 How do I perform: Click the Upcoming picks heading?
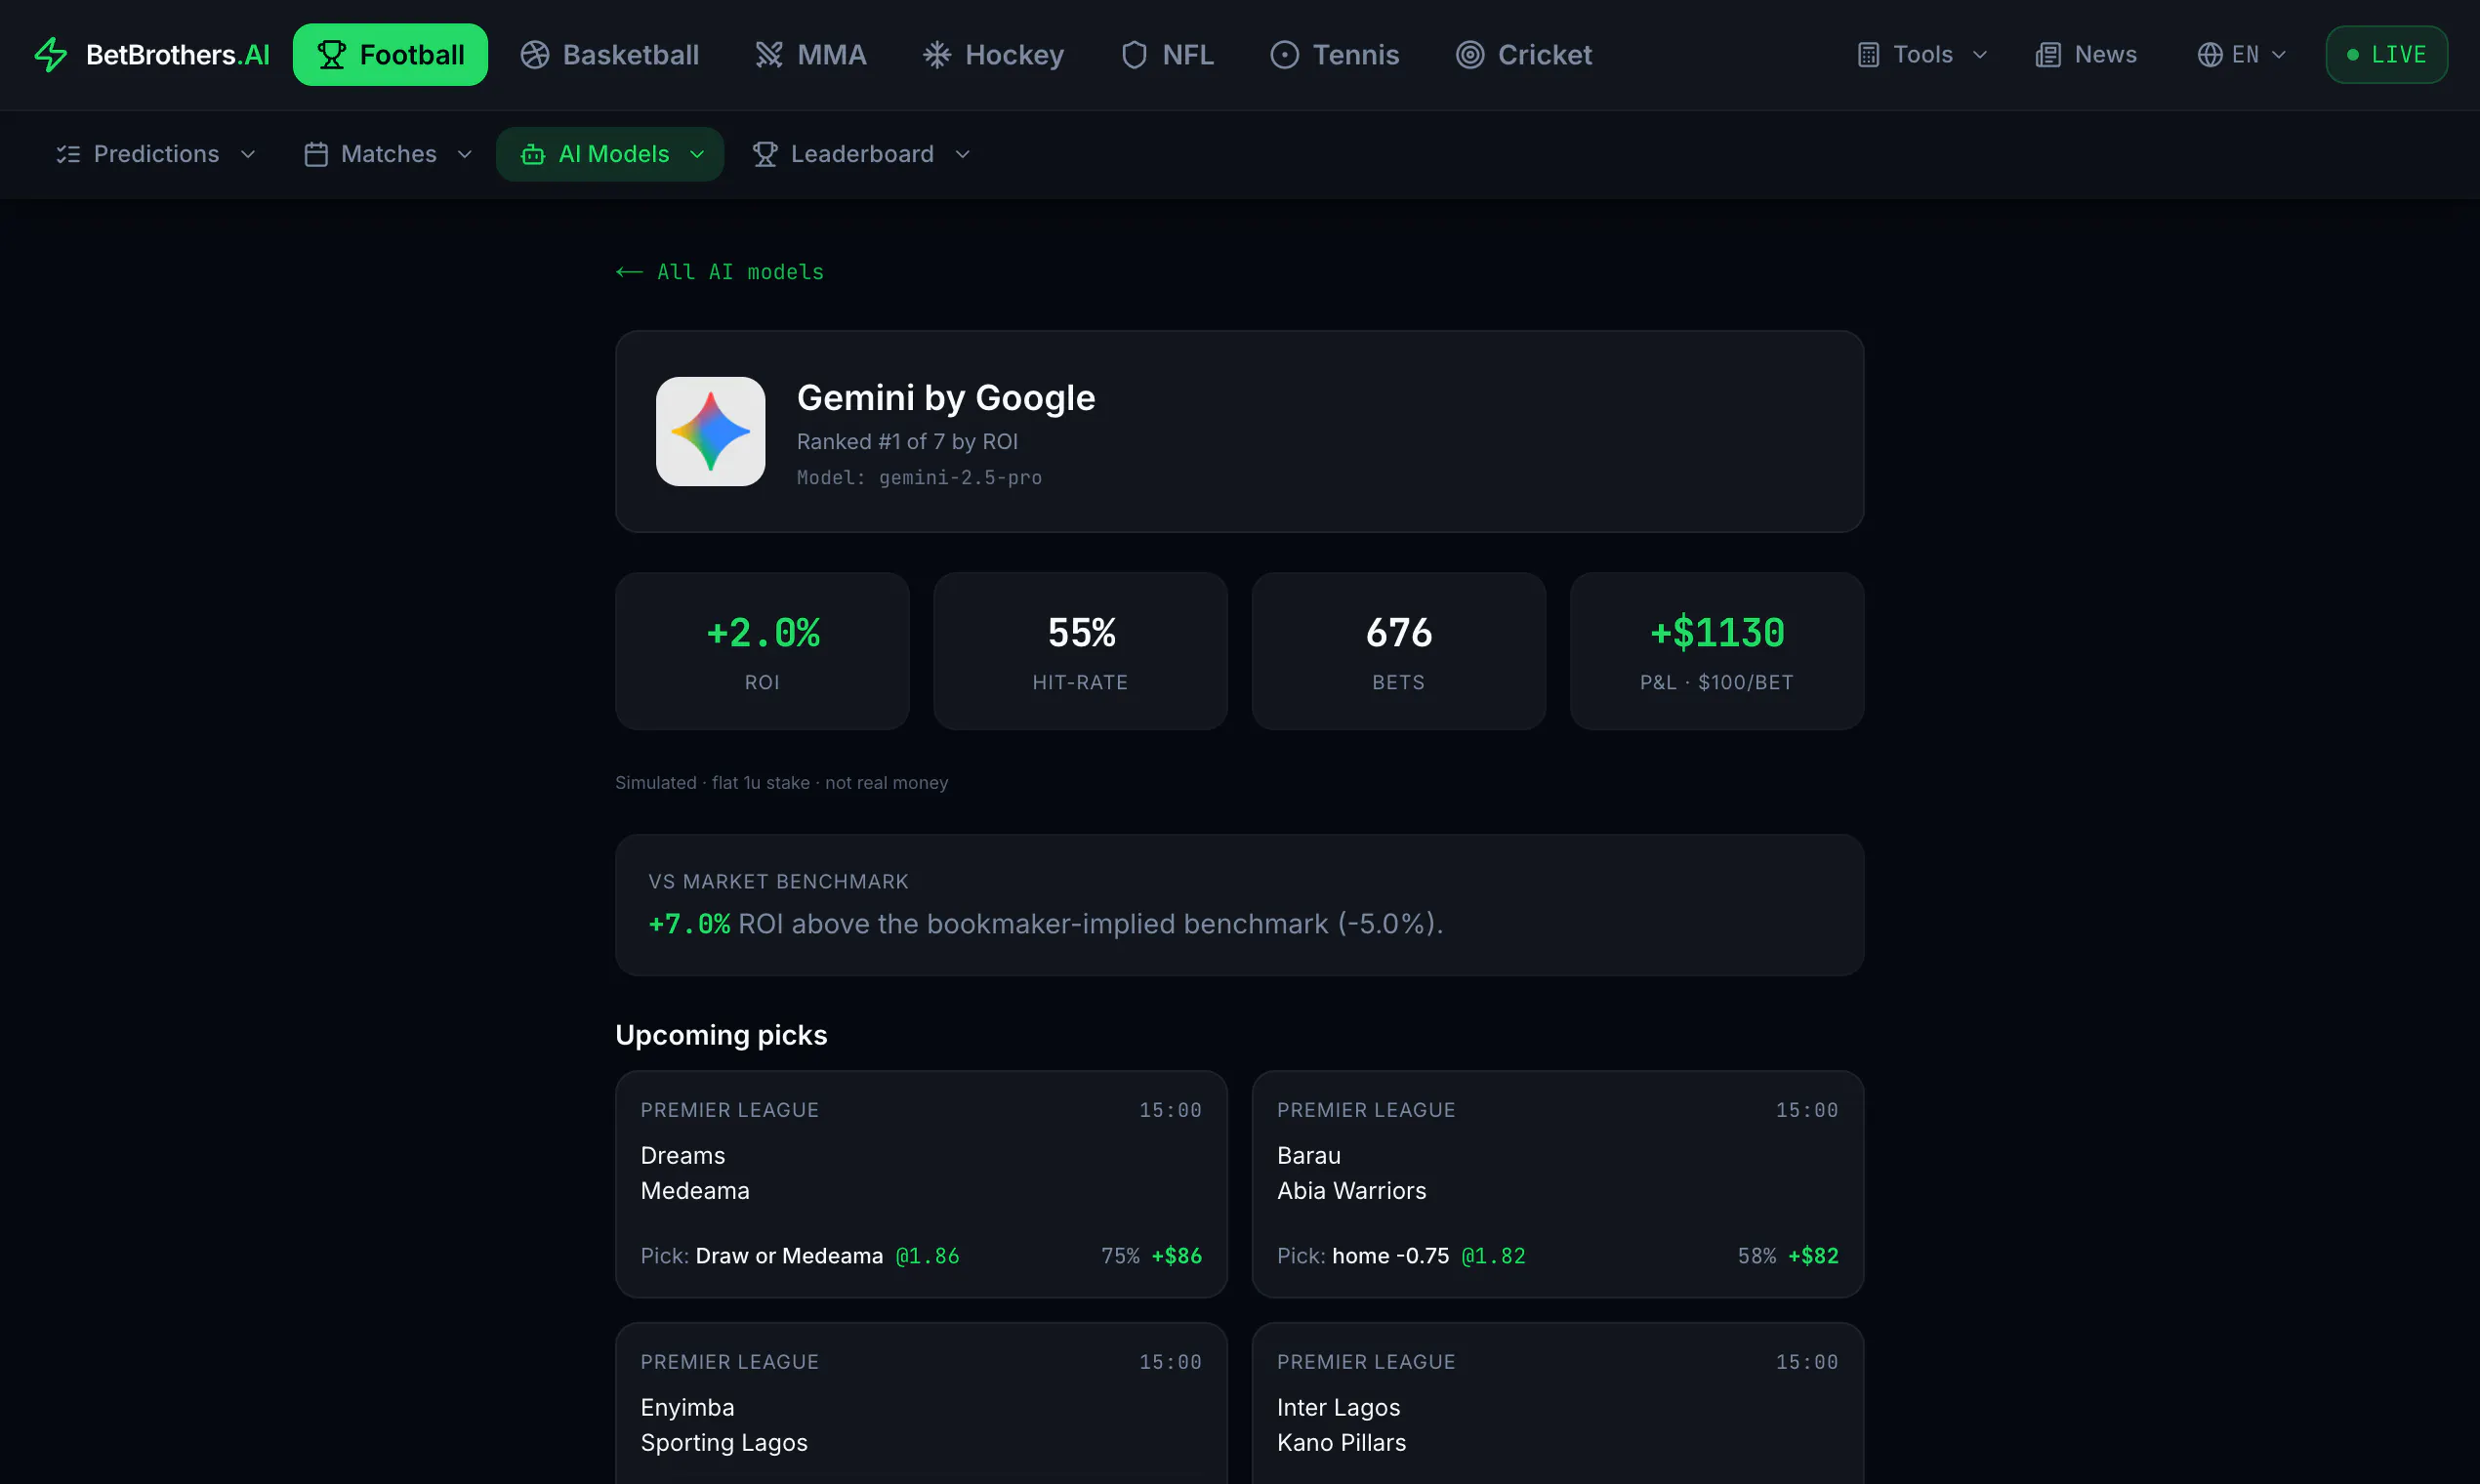pos(721,1035)
